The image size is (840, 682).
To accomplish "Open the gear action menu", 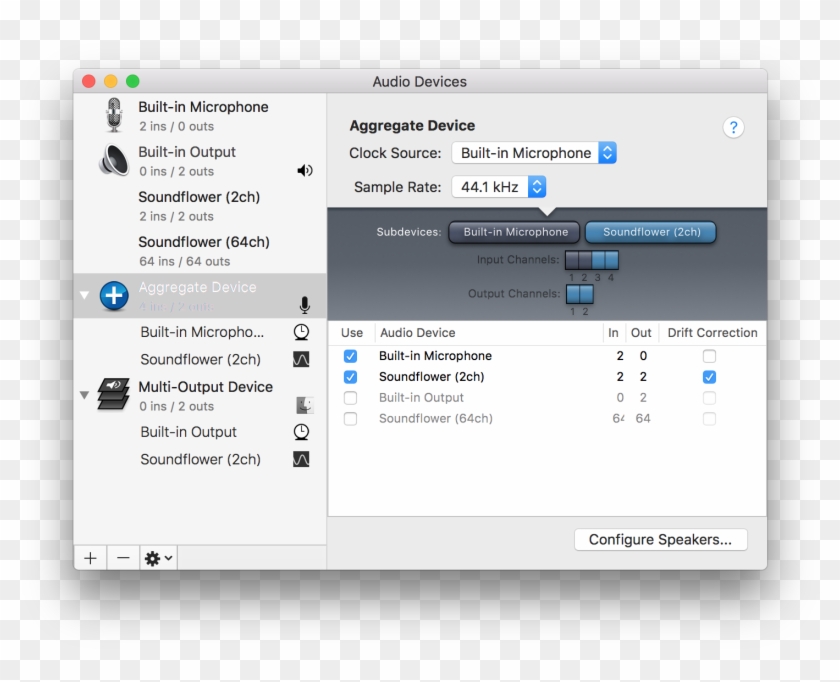I will click(x=158, y=558).
